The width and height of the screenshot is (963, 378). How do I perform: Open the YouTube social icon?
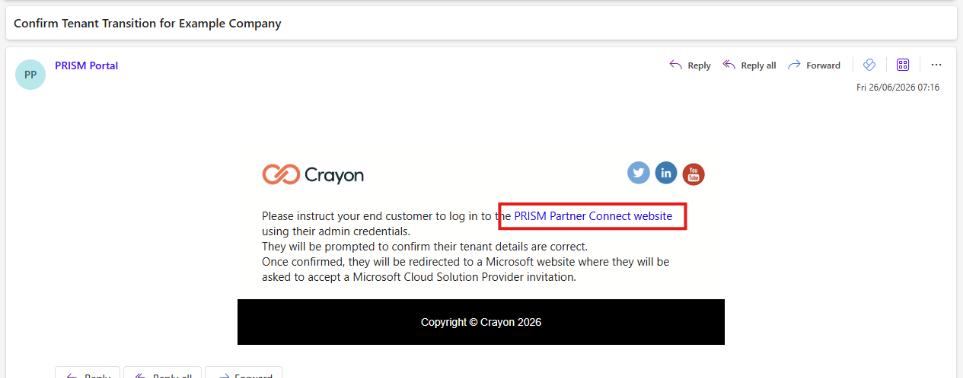click(x=693, y=174)
